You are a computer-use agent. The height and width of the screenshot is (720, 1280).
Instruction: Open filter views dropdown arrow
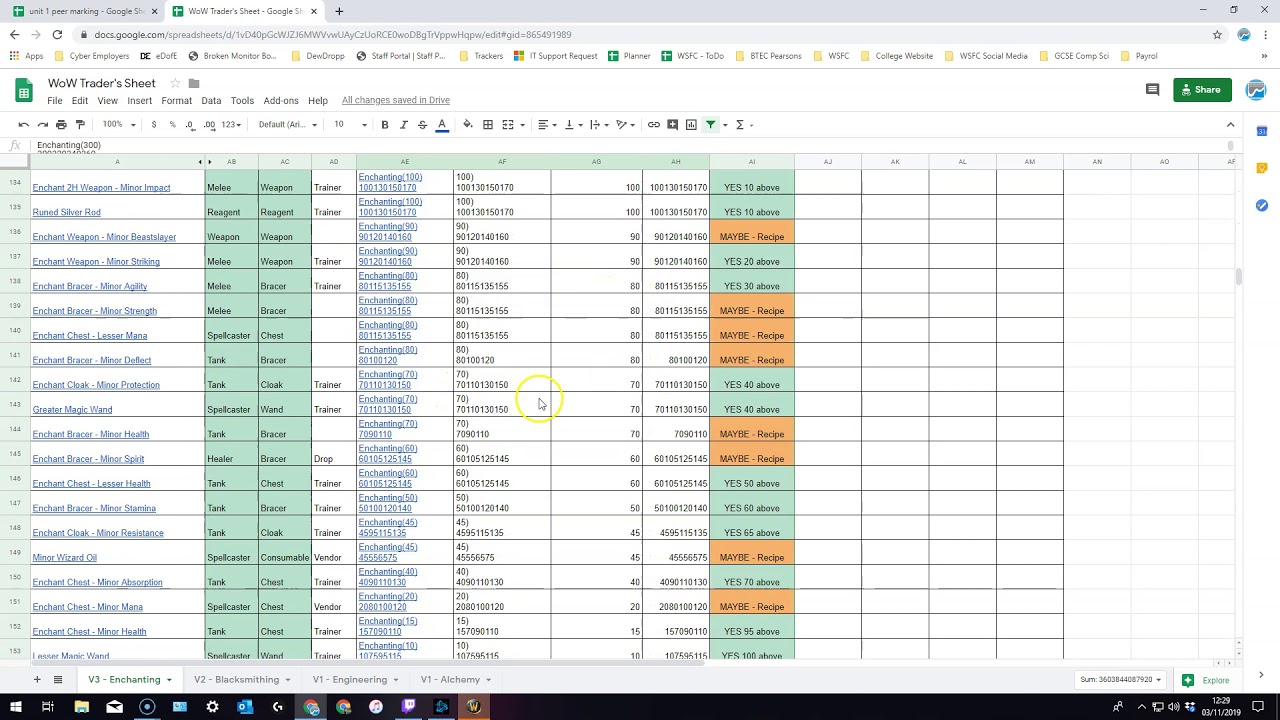pyautogui.click(x=725, y=125)
